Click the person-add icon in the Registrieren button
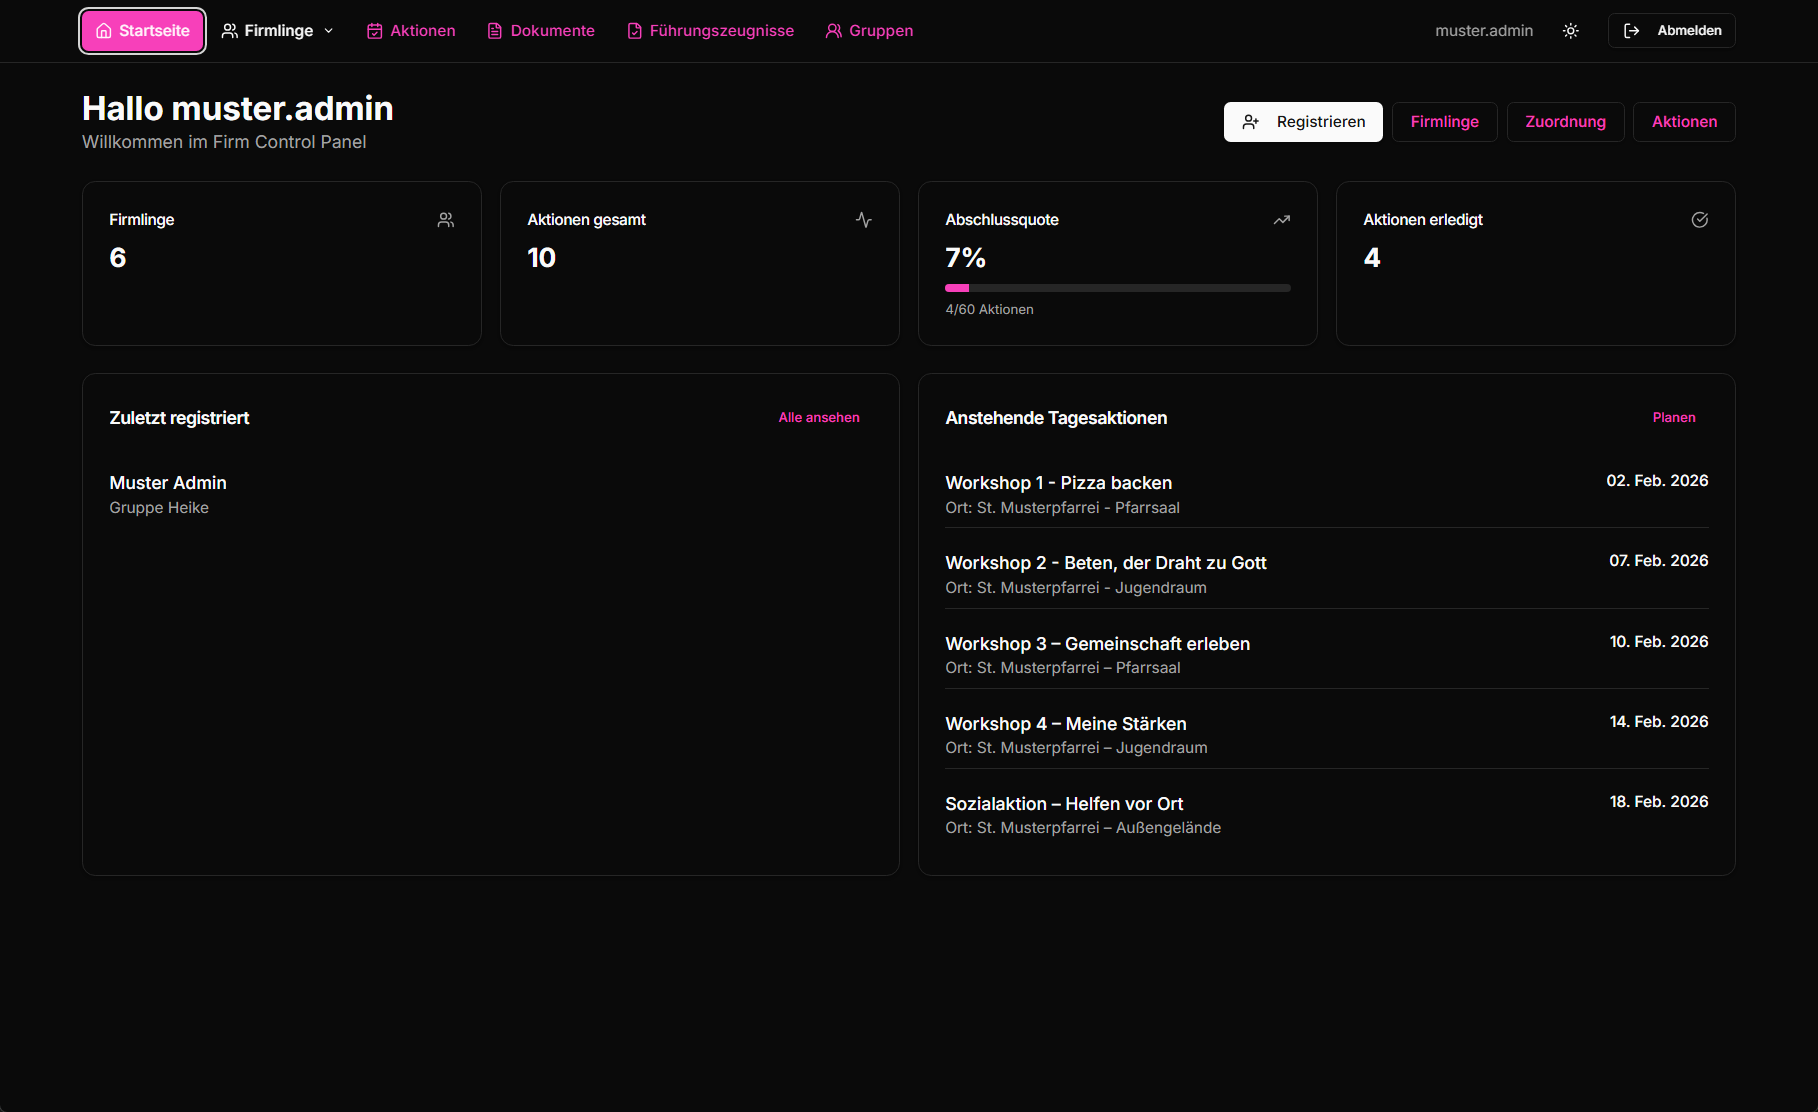 click(1251, 121)
